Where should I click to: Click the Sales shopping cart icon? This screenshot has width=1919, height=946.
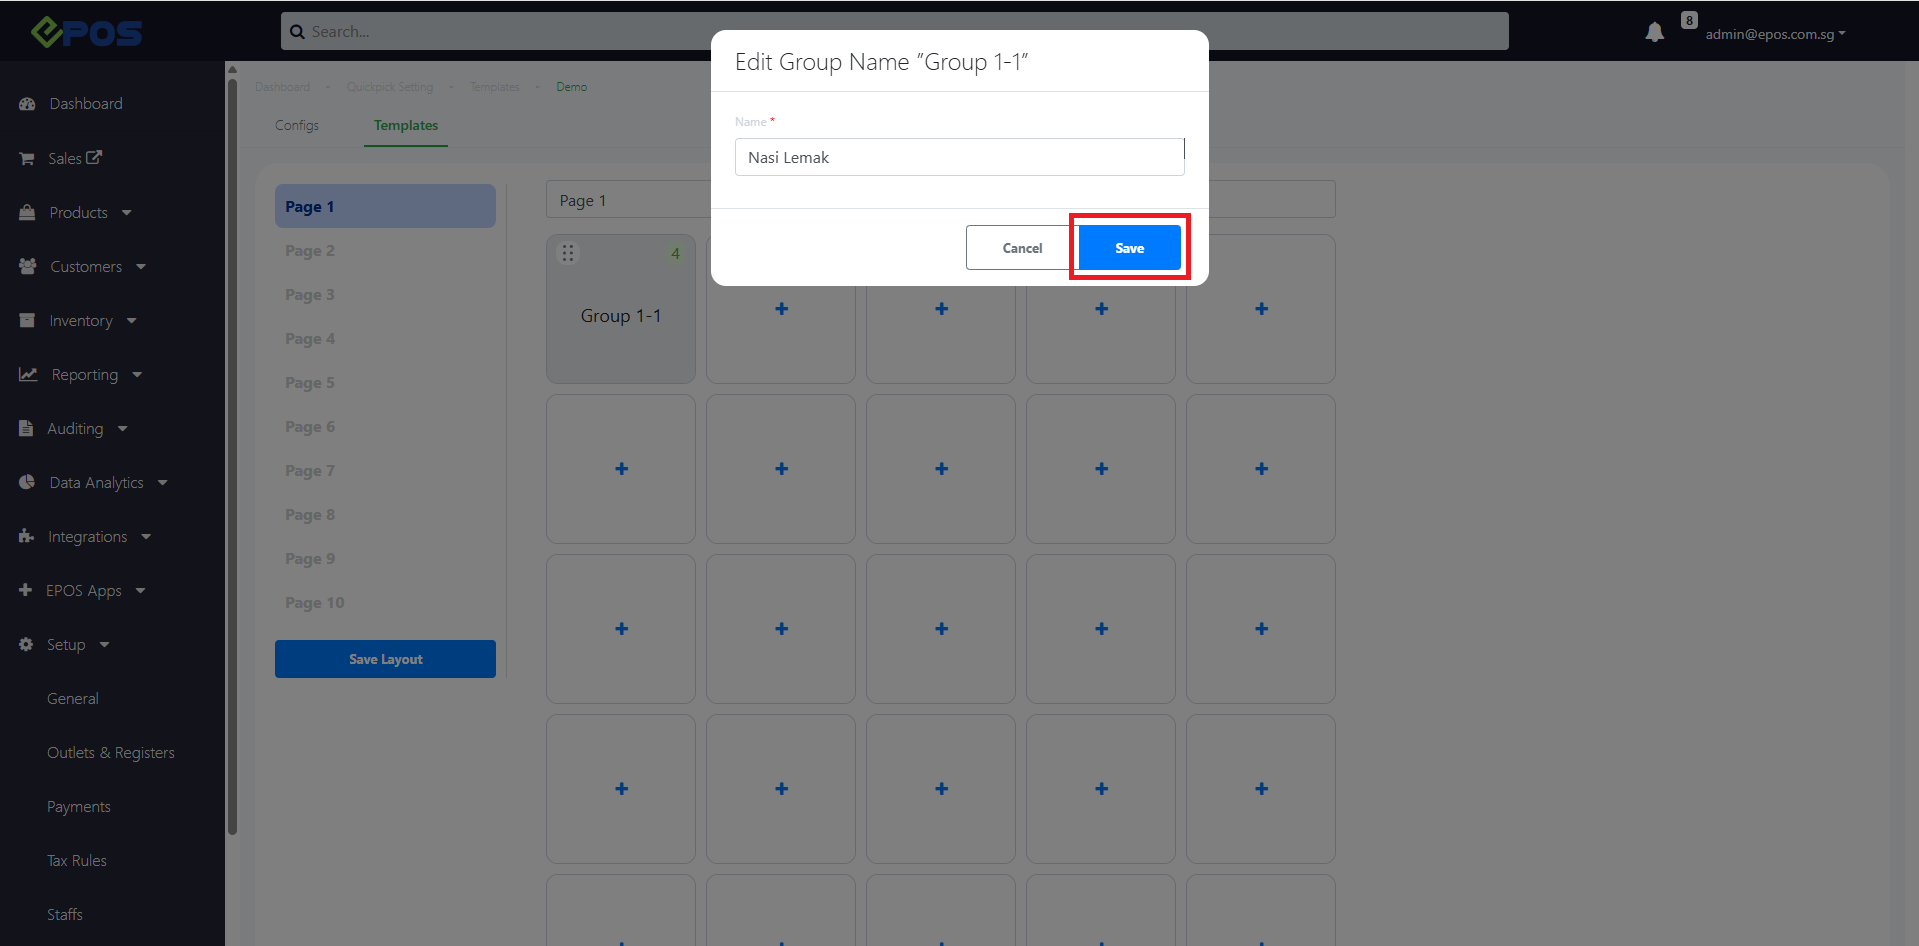click(x=27, y=159)
